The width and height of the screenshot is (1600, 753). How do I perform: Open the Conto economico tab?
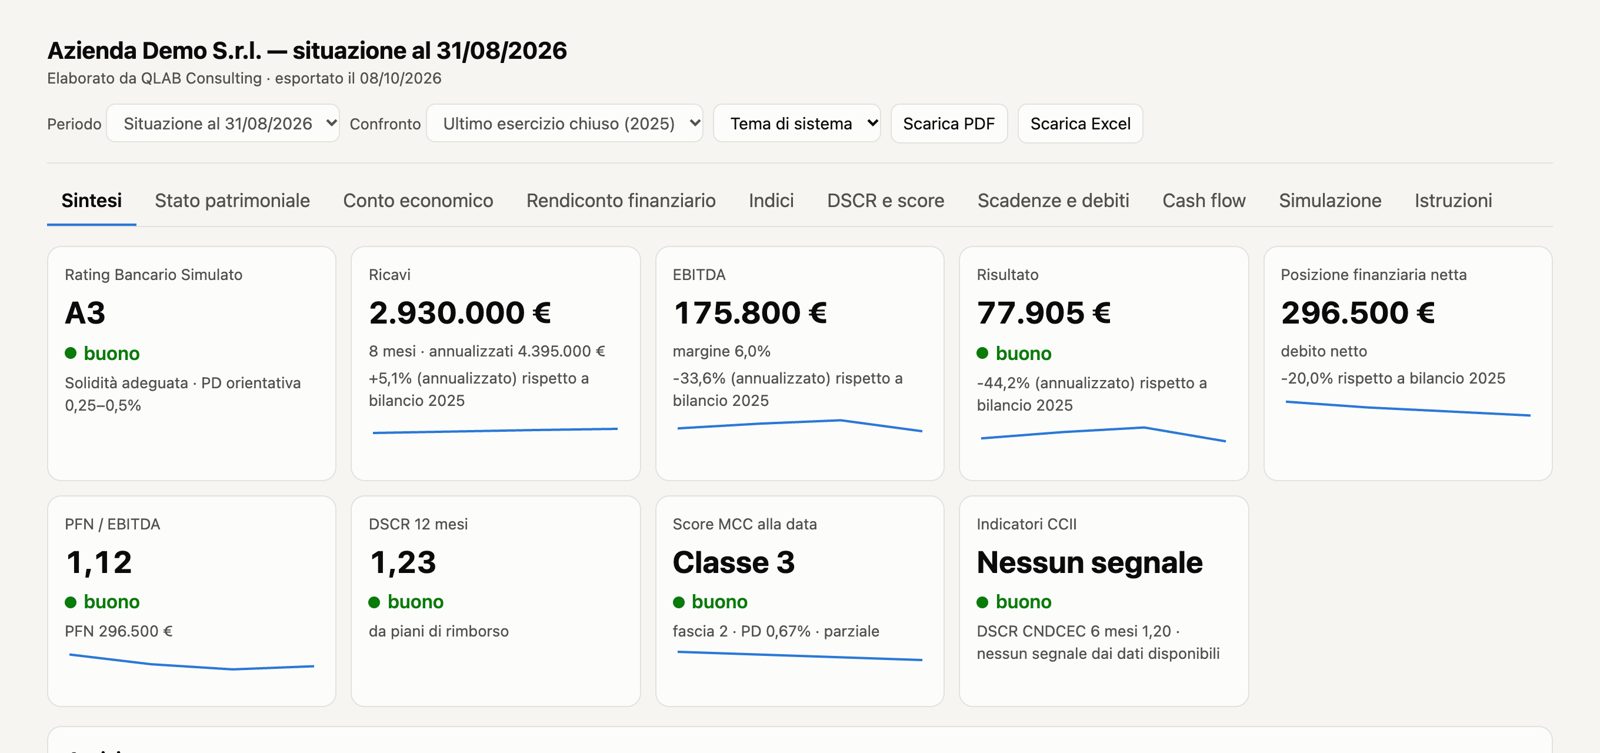[418, 201]
